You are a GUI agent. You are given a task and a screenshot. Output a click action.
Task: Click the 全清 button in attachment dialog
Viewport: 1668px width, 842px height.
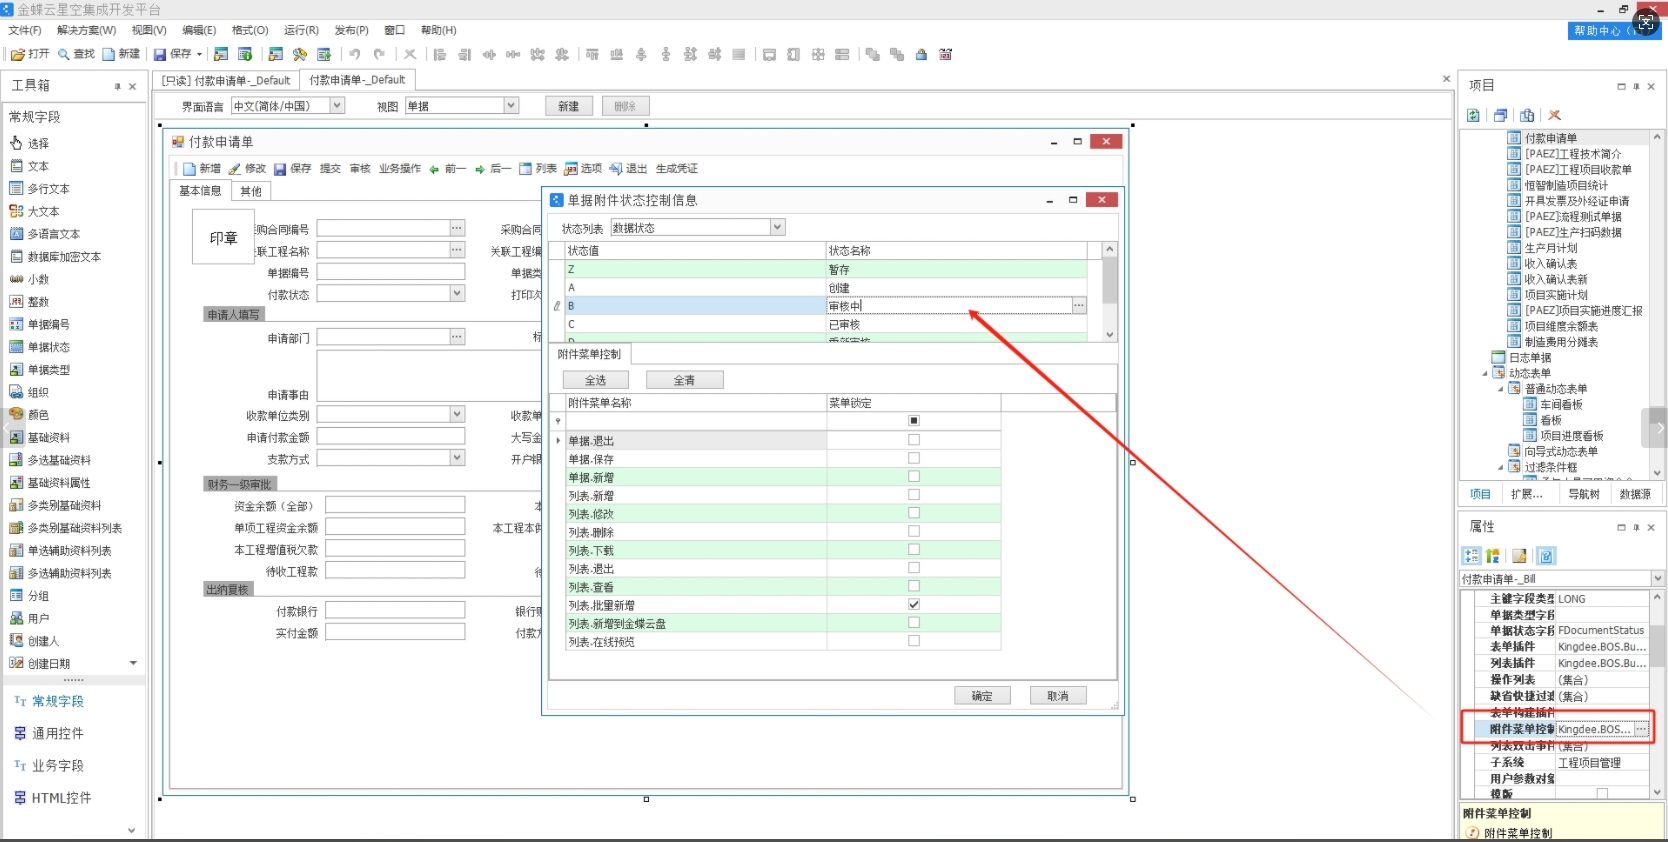coord(684,380)
